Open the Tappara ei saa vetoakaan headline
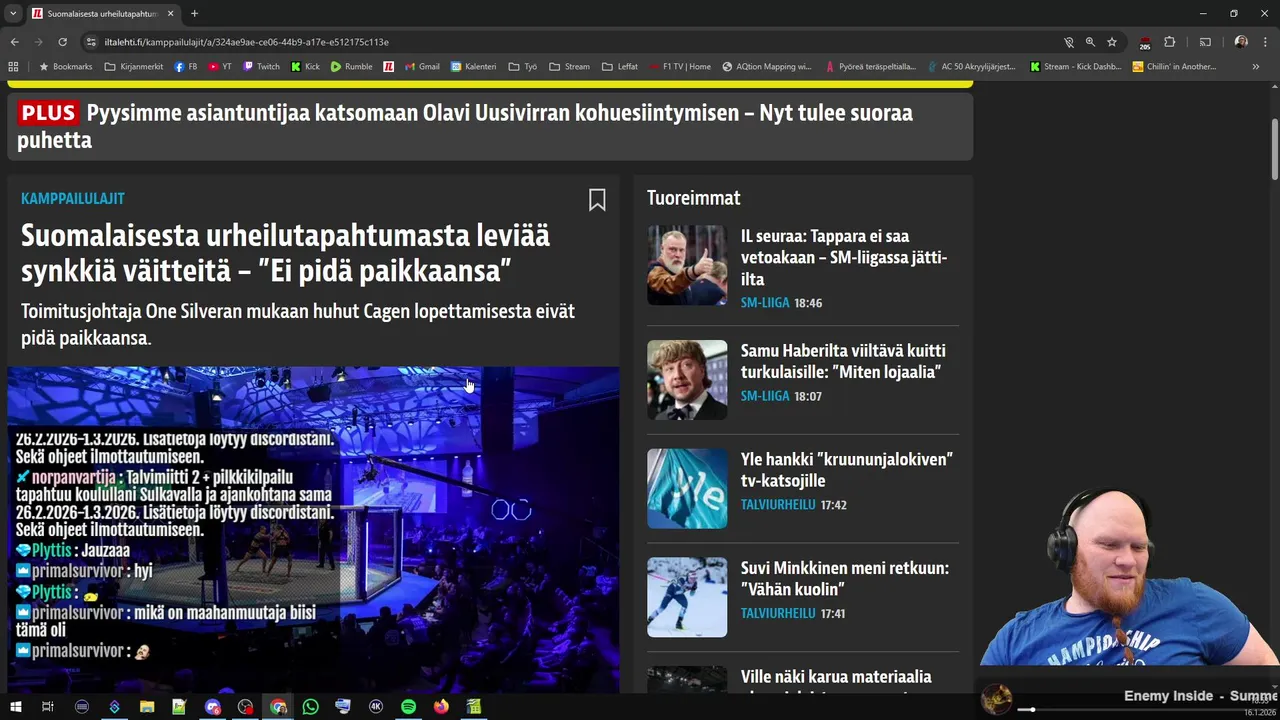The image size is (1280, 720). pyautogui.click(x=843, y=258)
